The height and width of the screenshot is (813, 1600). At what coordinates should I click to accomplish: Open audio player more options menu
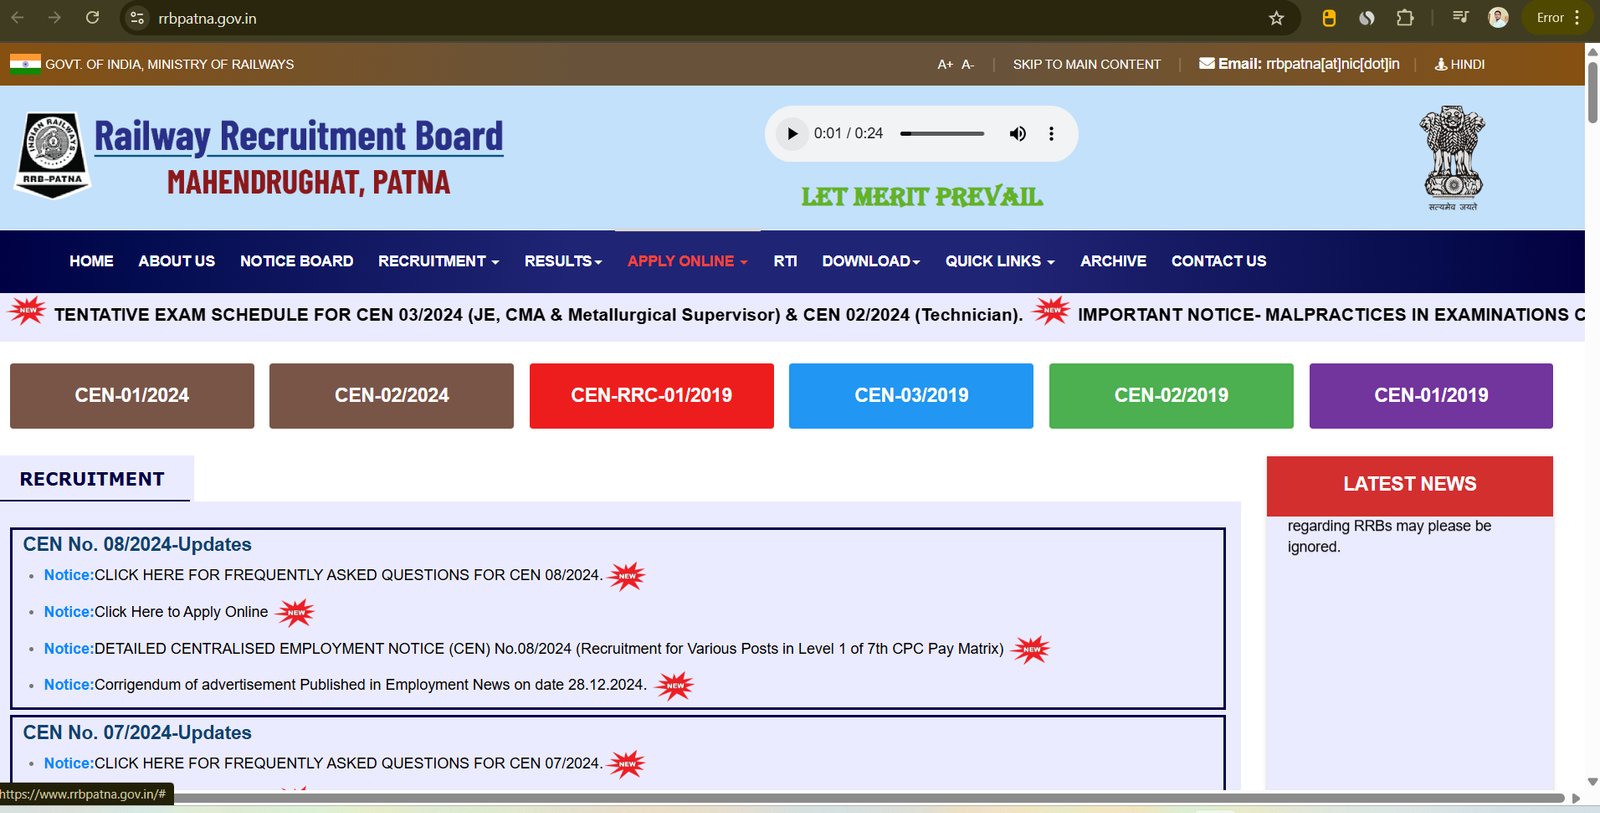(x=1051, y=133)
